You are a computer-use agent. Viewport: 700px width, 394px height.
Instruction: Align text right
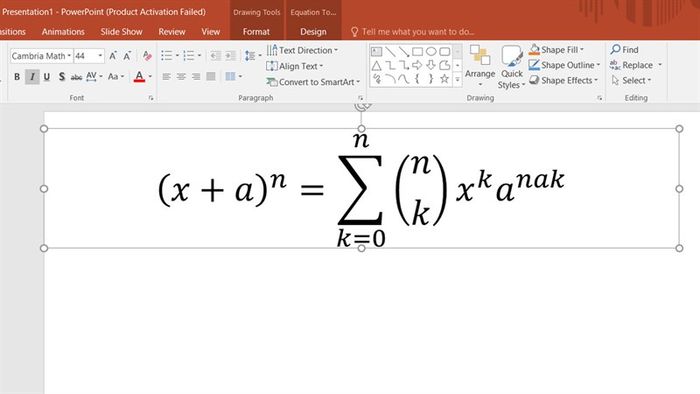[x=196, y=77]
